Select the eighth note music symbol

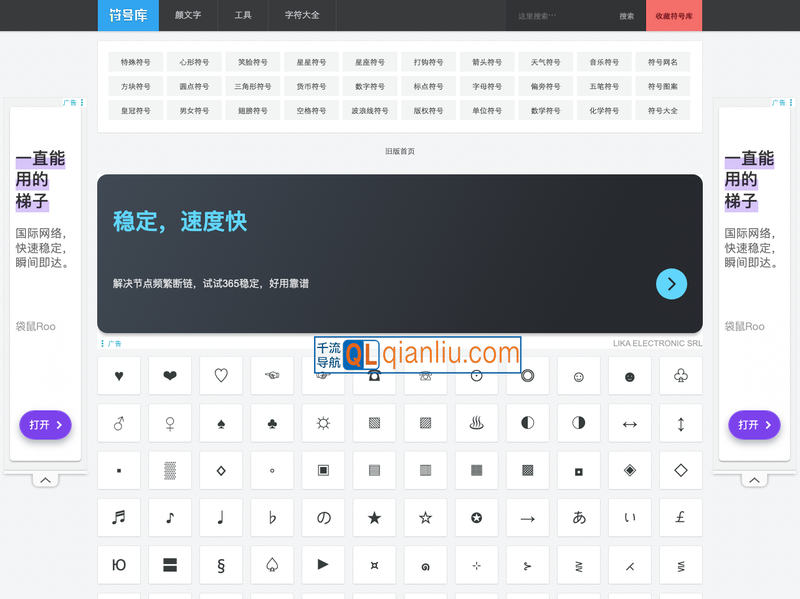coord(170,517)
